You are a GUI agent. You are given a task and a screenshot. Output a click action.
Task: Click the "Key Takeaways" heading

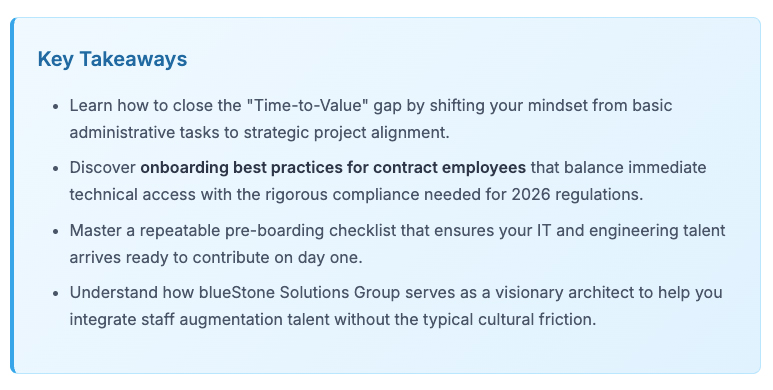(x=112, y=59)
